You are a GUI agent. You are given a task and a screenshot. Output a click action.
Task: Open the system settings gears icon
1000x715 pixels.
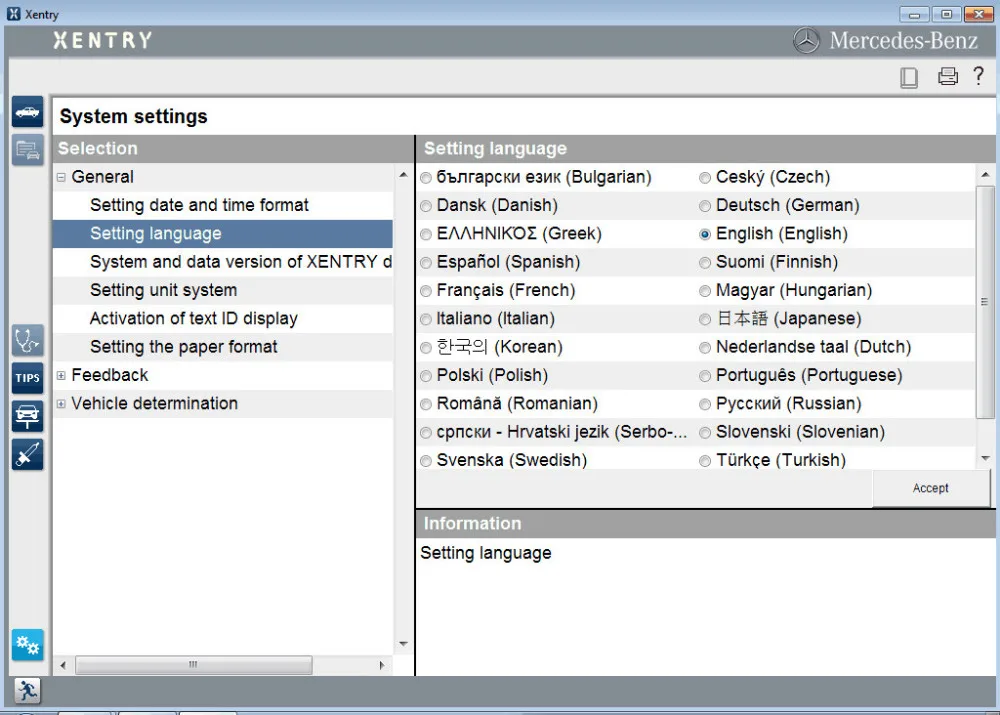(x=27, y=645)
